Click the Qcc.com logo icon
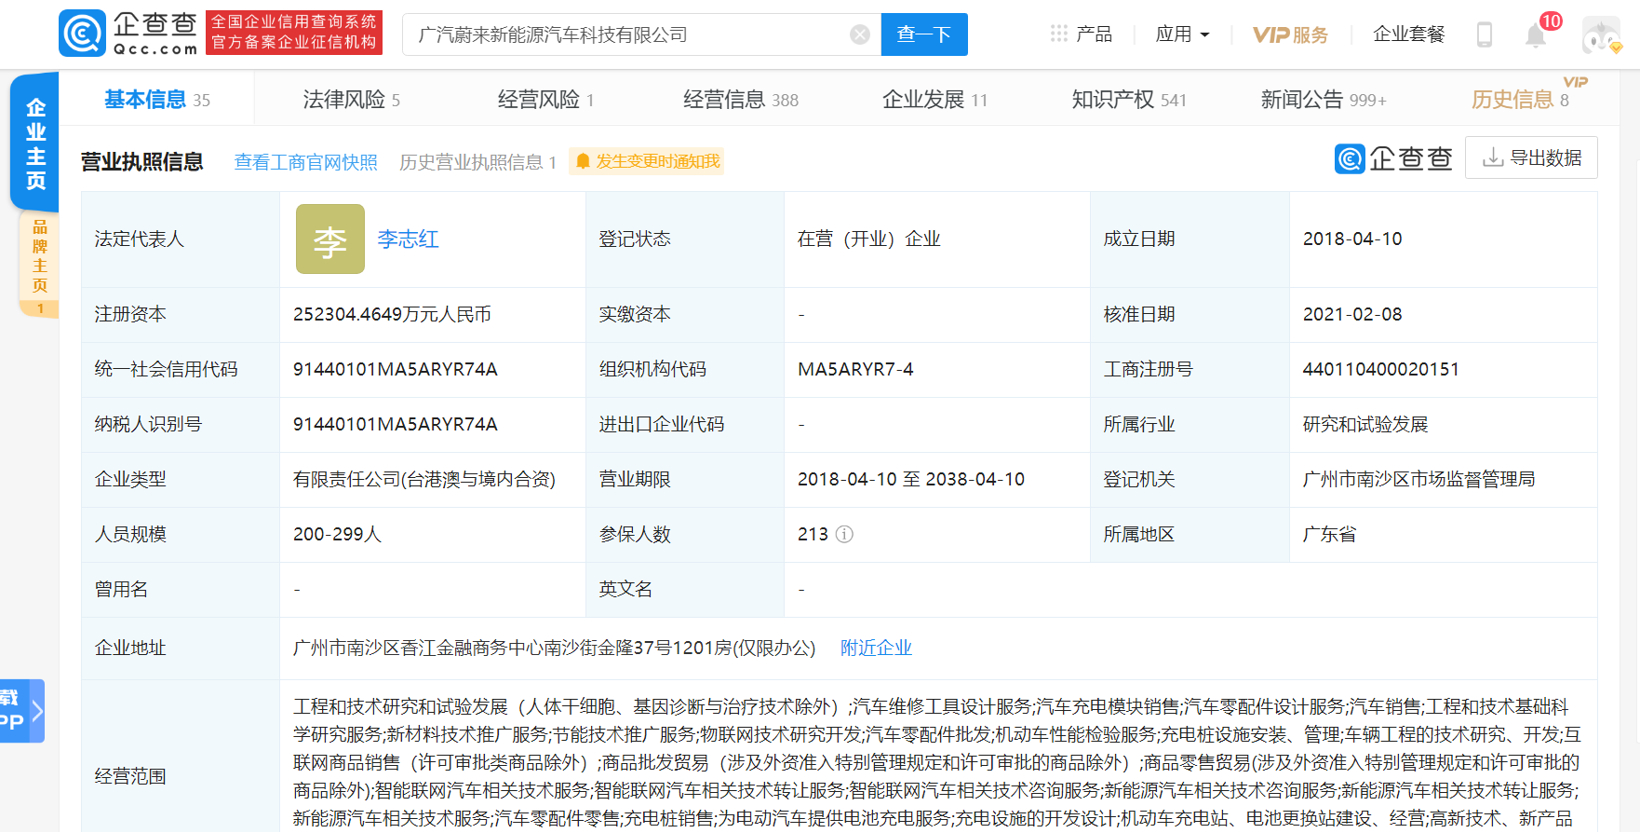The width and height of the screenshot is (1640, 832). pos(82,34)
